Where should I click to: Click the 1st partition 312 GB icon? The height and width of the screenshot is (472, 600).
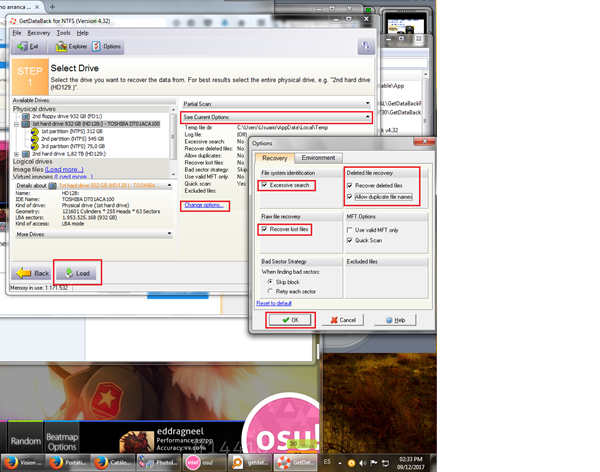pos(34,132)
